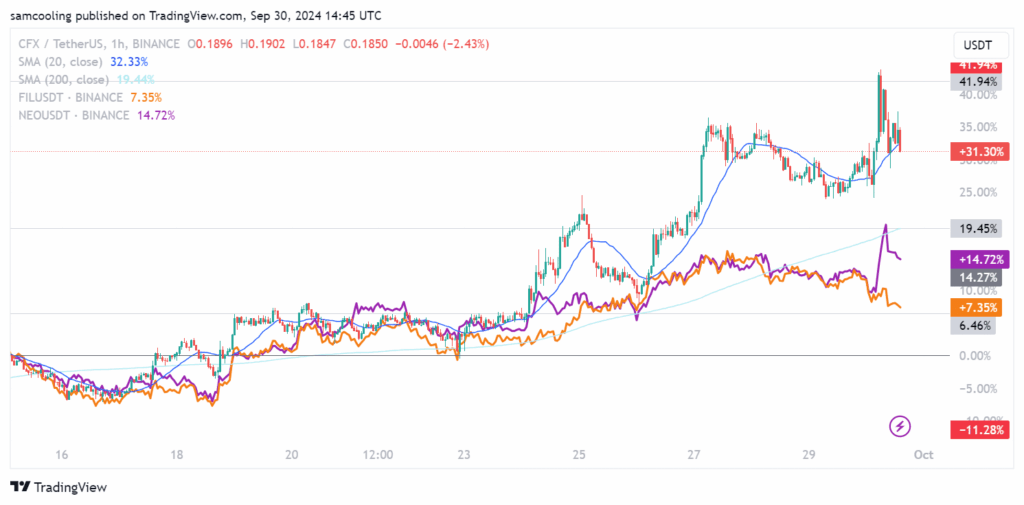Click the 0.00% baseline label
Viewport: 1024px width, 505px height.
pyautogui.click(x=976, y=356)
